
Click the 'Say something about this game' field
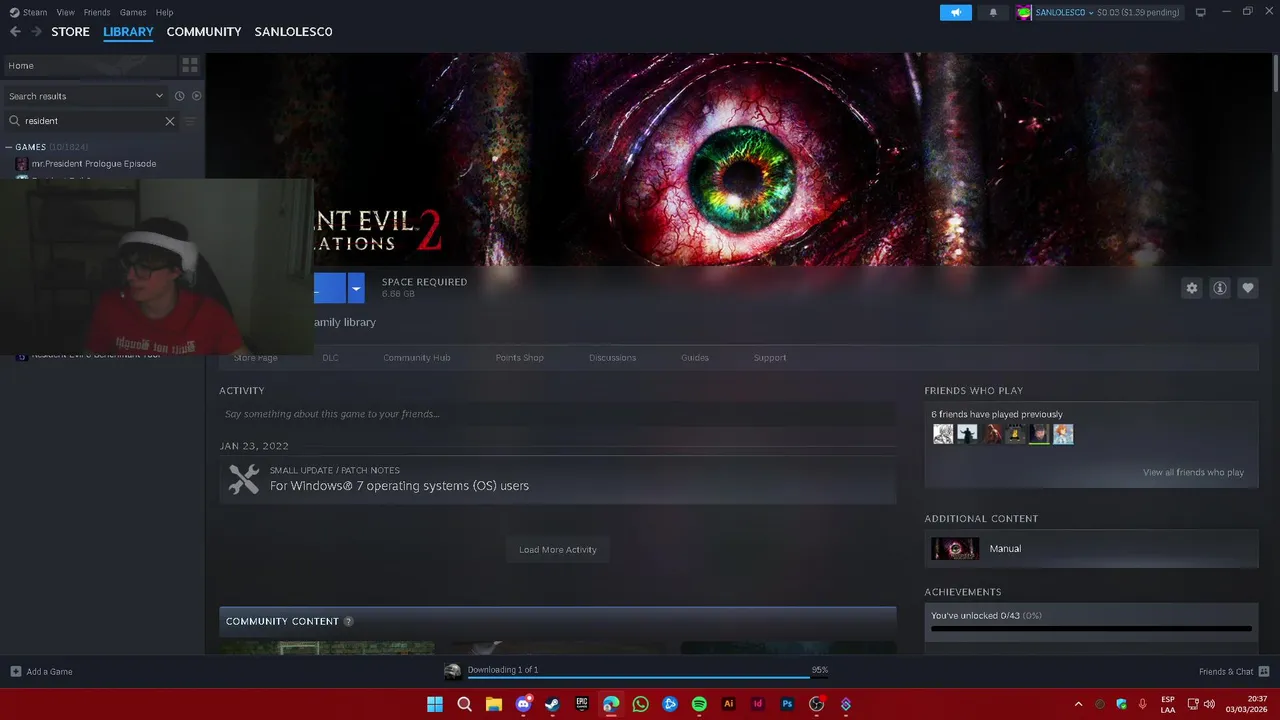[x=558, y=414]
